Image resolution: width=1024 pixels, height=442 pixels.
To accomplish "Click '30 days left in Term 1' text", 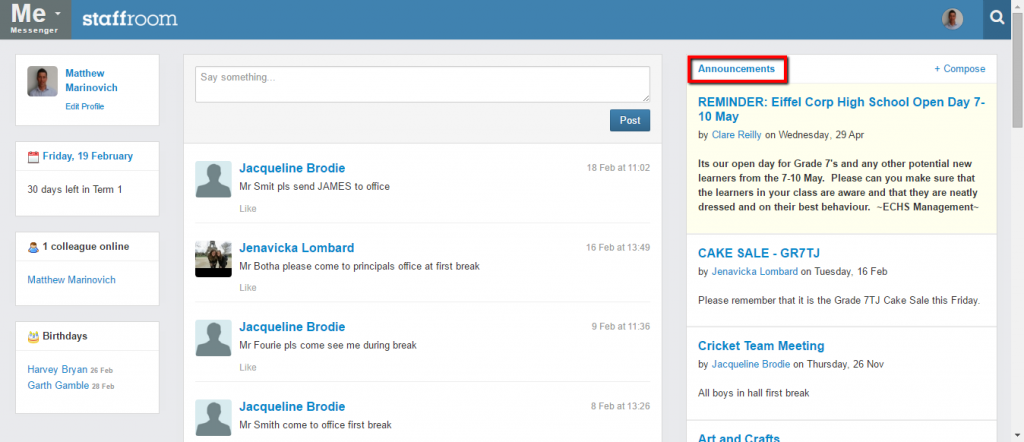I will coord(74,189).
